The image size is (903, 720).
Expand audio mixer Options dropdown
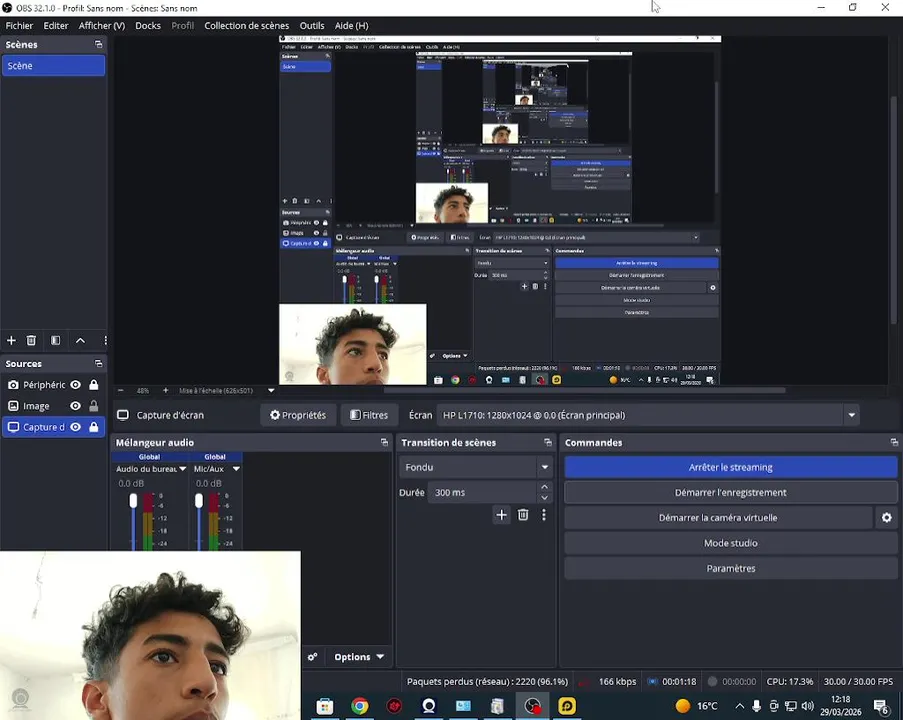(x=359, y=657)
